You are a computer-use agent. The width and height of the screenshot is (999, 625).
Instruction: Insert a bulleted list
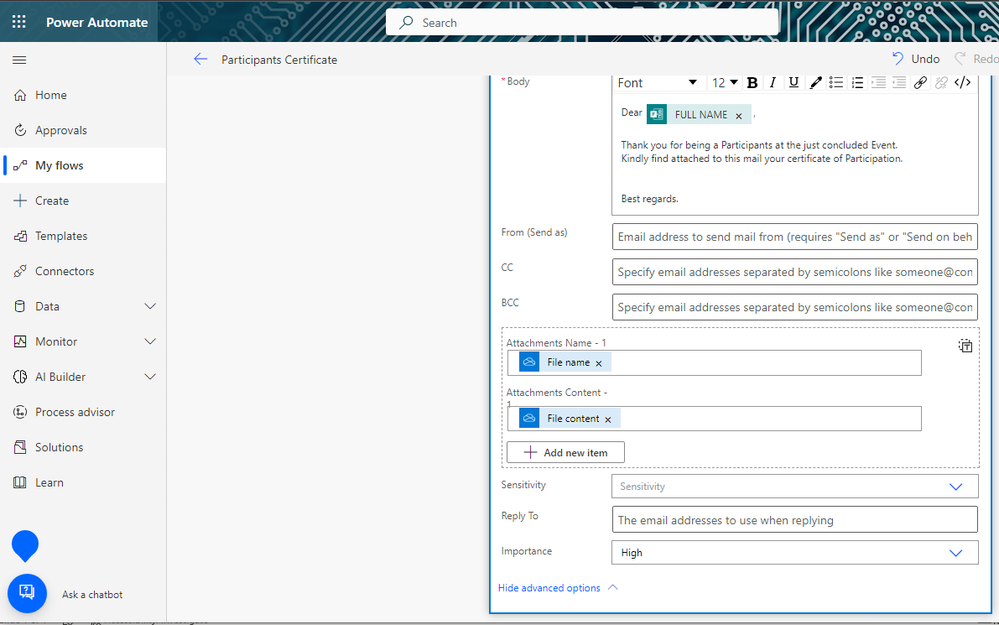836,83
